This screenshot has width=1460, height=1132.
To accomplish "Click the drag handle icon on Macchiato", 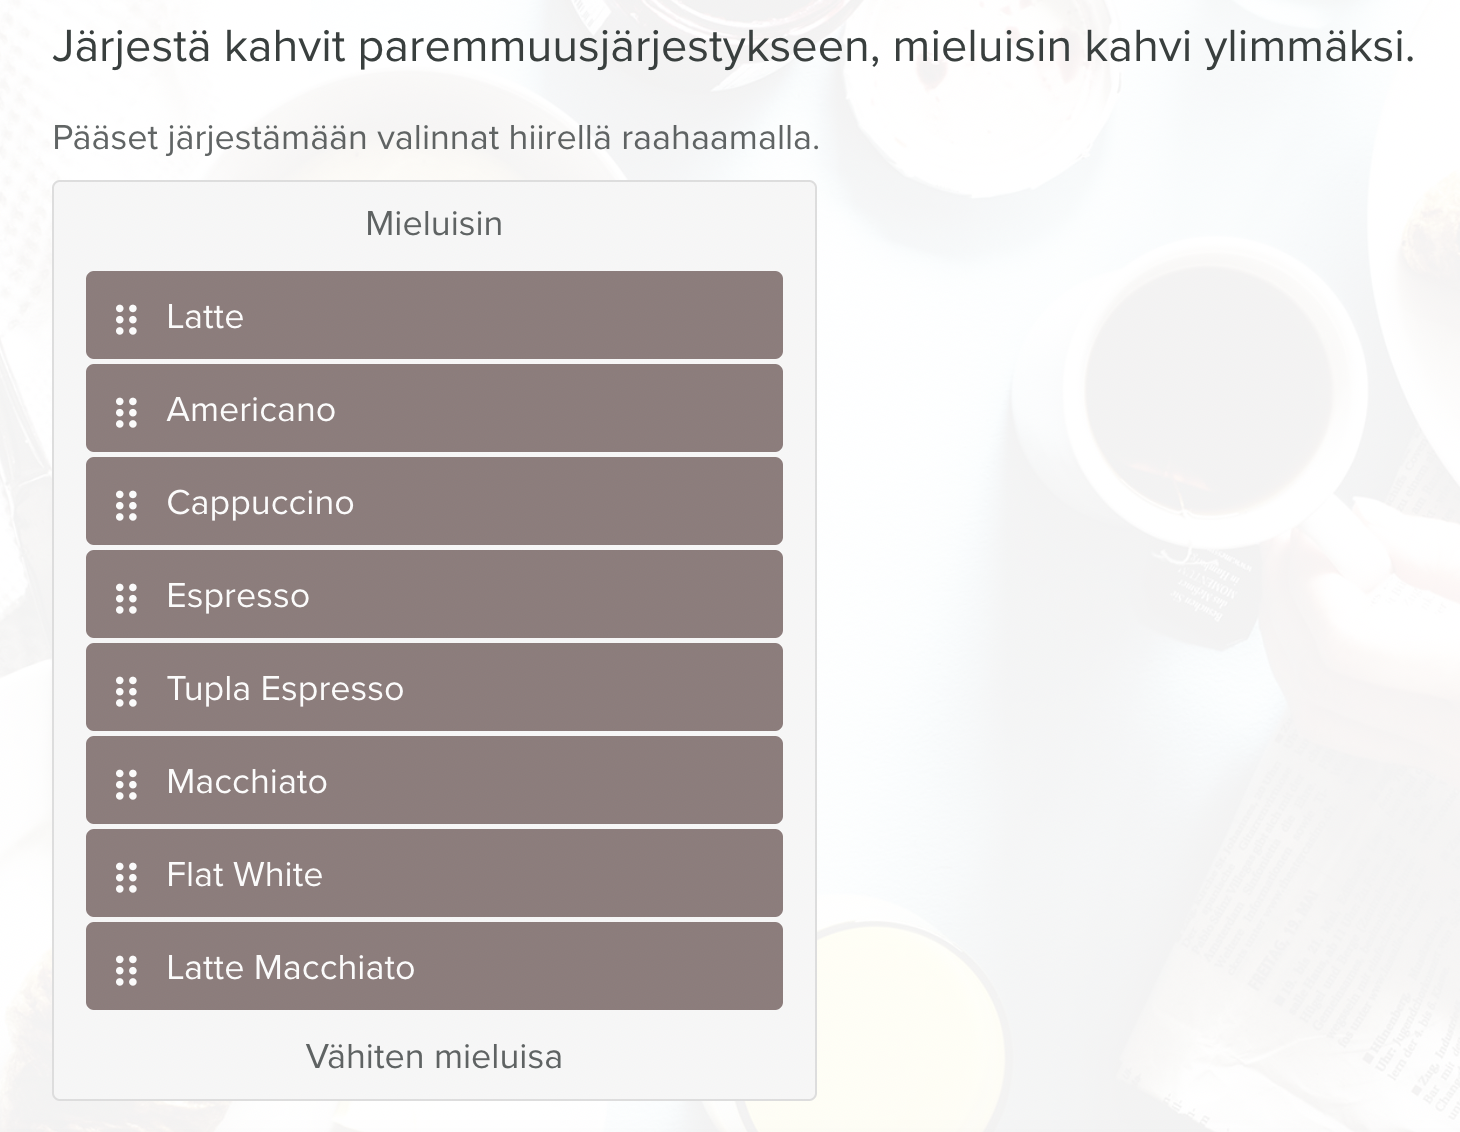I will coord(126,784).
